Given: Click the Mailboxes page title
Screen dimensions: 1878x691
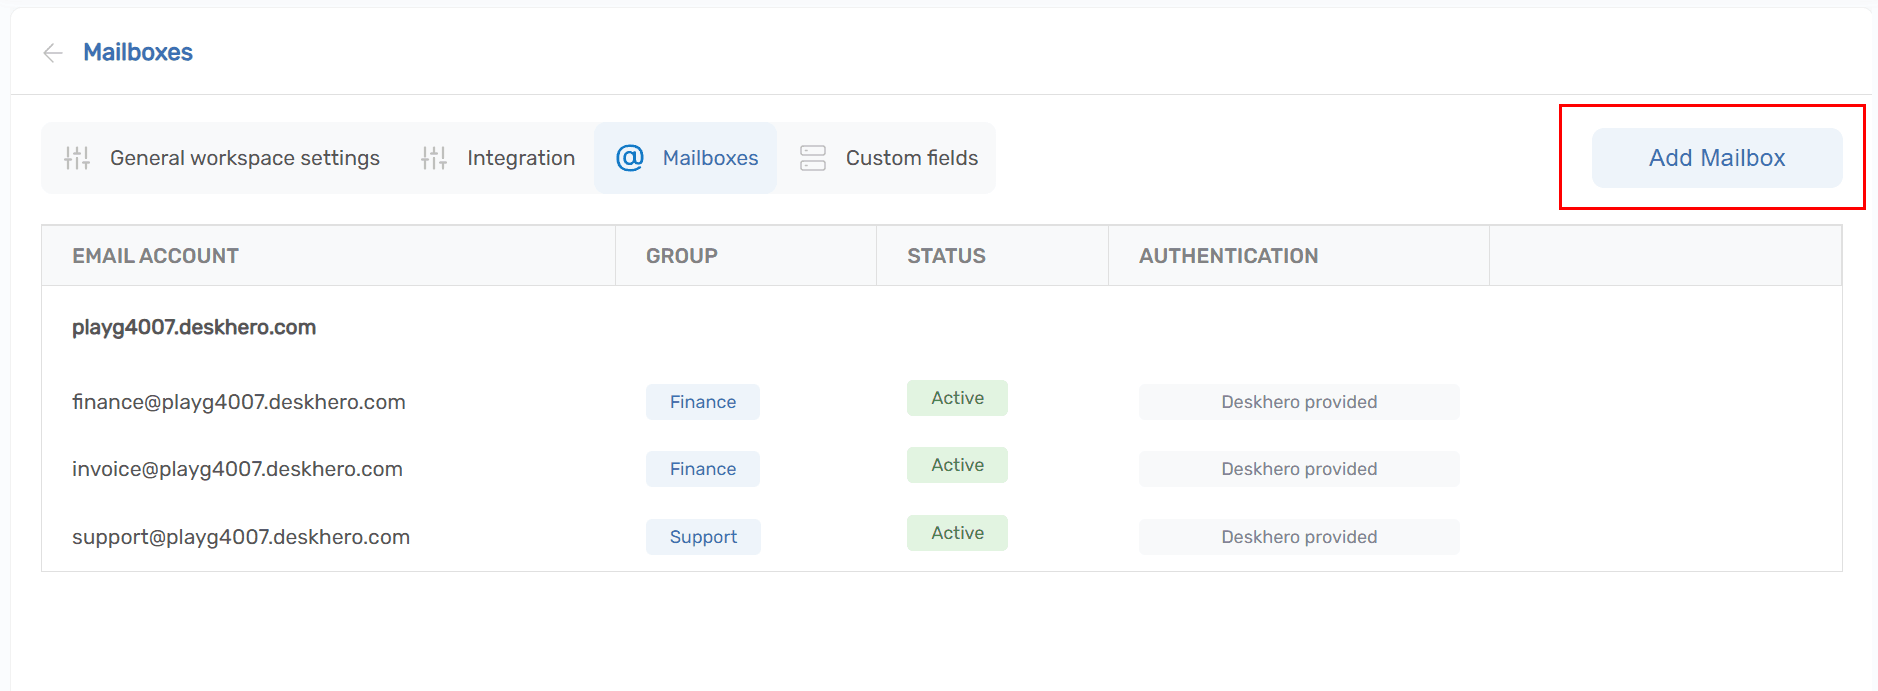Looking at the screenshot, I should (x=138, y=52).
